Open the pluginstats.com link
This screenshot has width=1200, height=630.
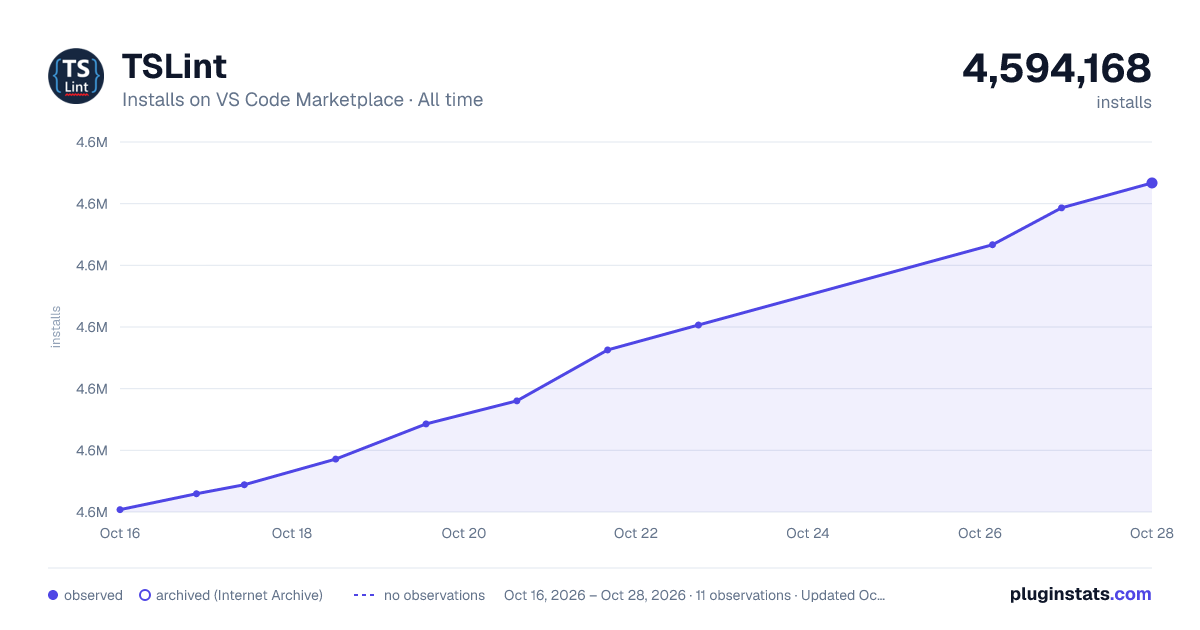point(1080,594)
